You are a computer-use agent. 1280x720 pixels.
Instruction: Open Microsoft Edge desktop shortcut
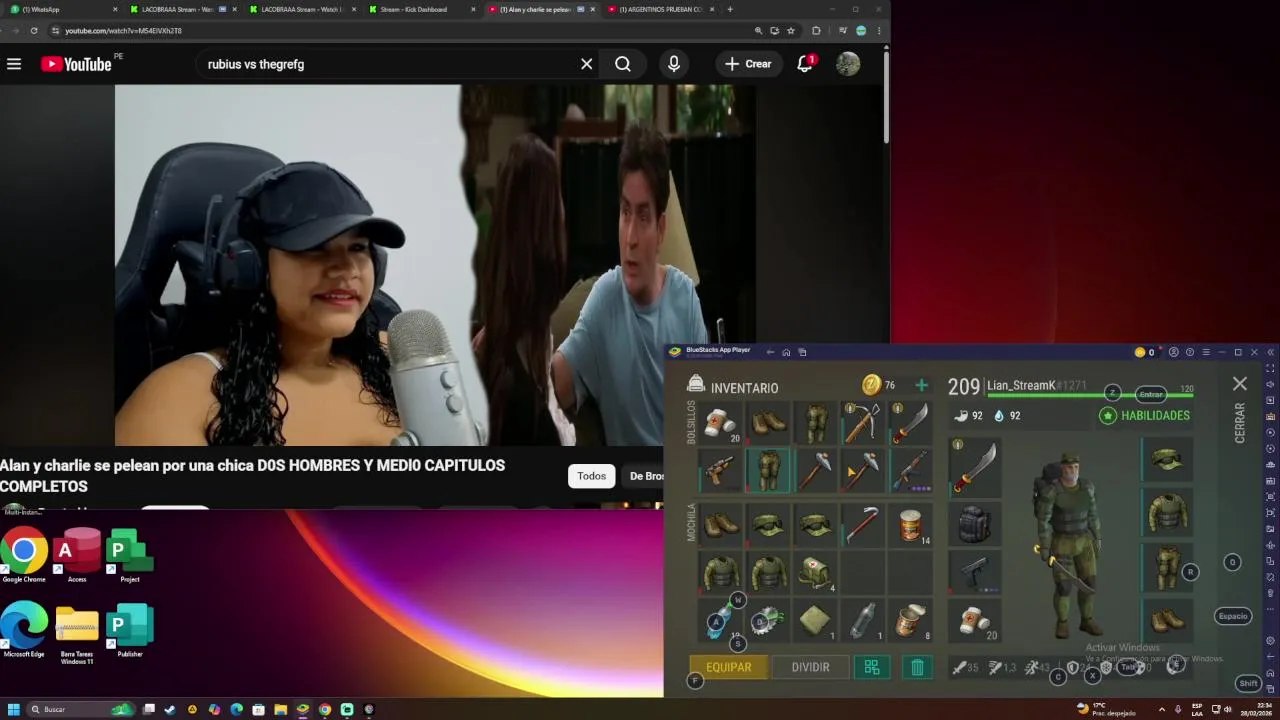tap(24, 630)
